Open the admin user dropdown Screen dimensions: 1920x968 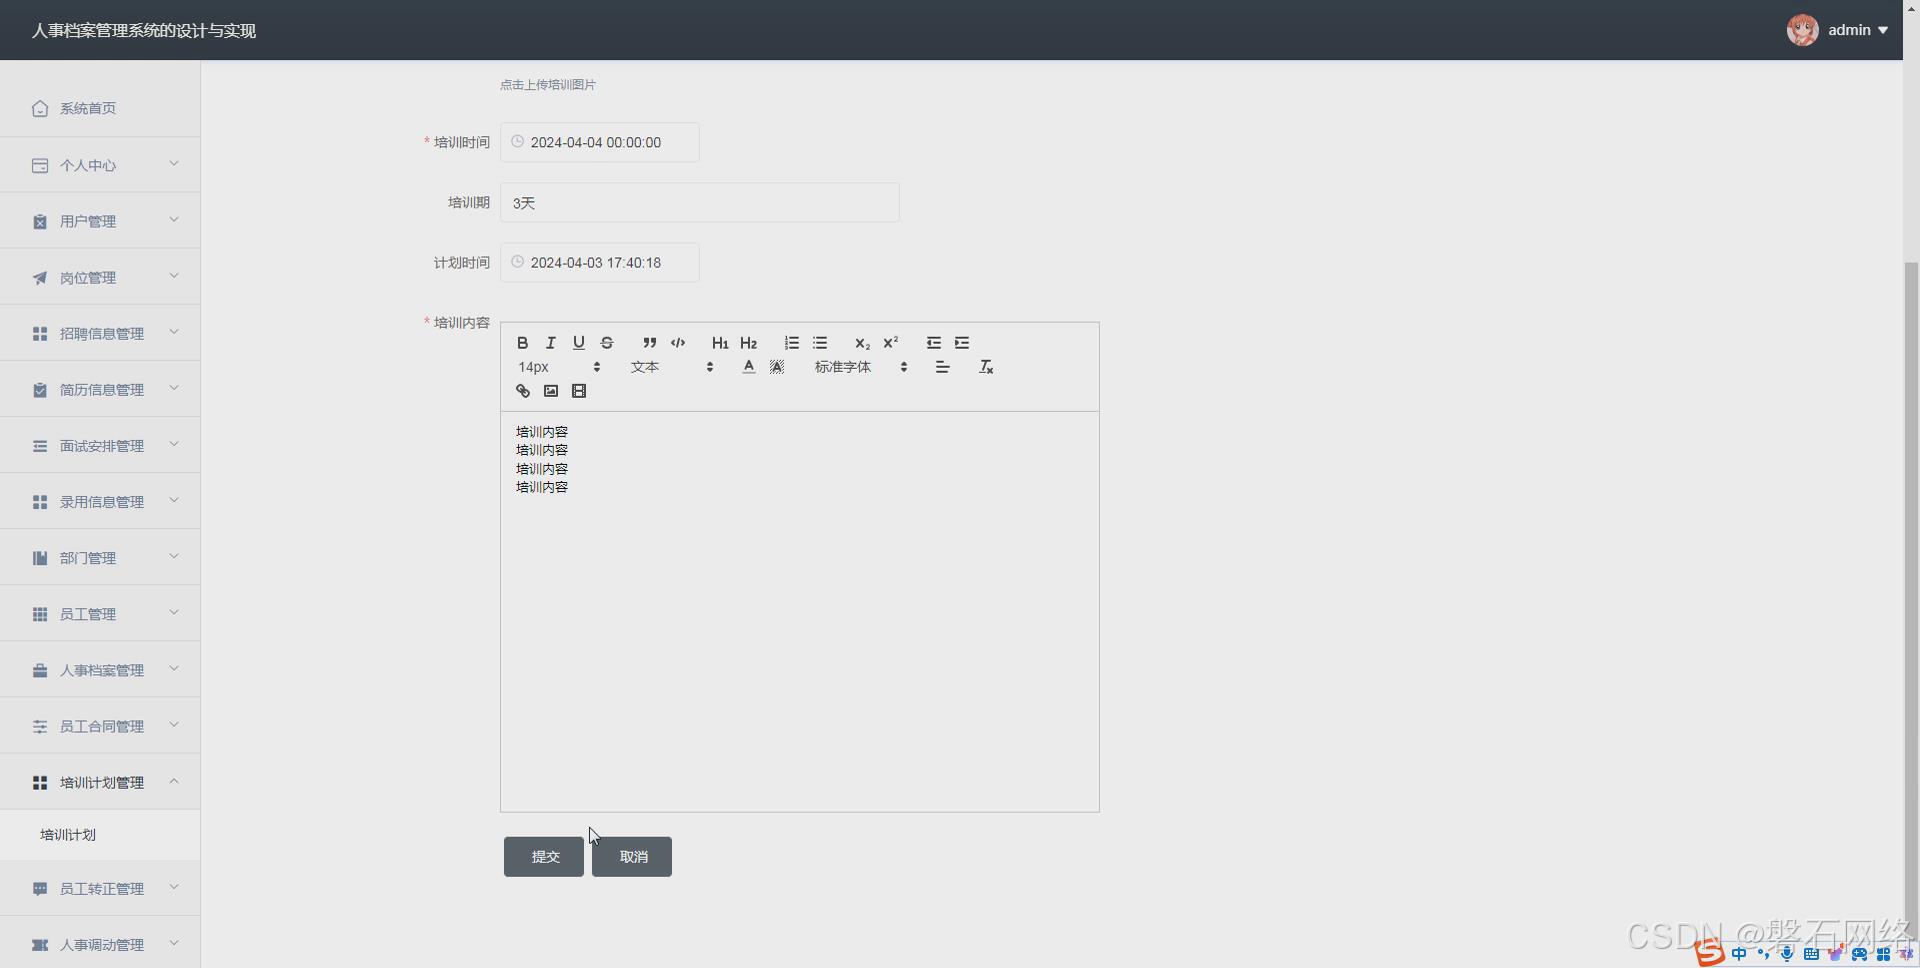[x=1858, y=30]
